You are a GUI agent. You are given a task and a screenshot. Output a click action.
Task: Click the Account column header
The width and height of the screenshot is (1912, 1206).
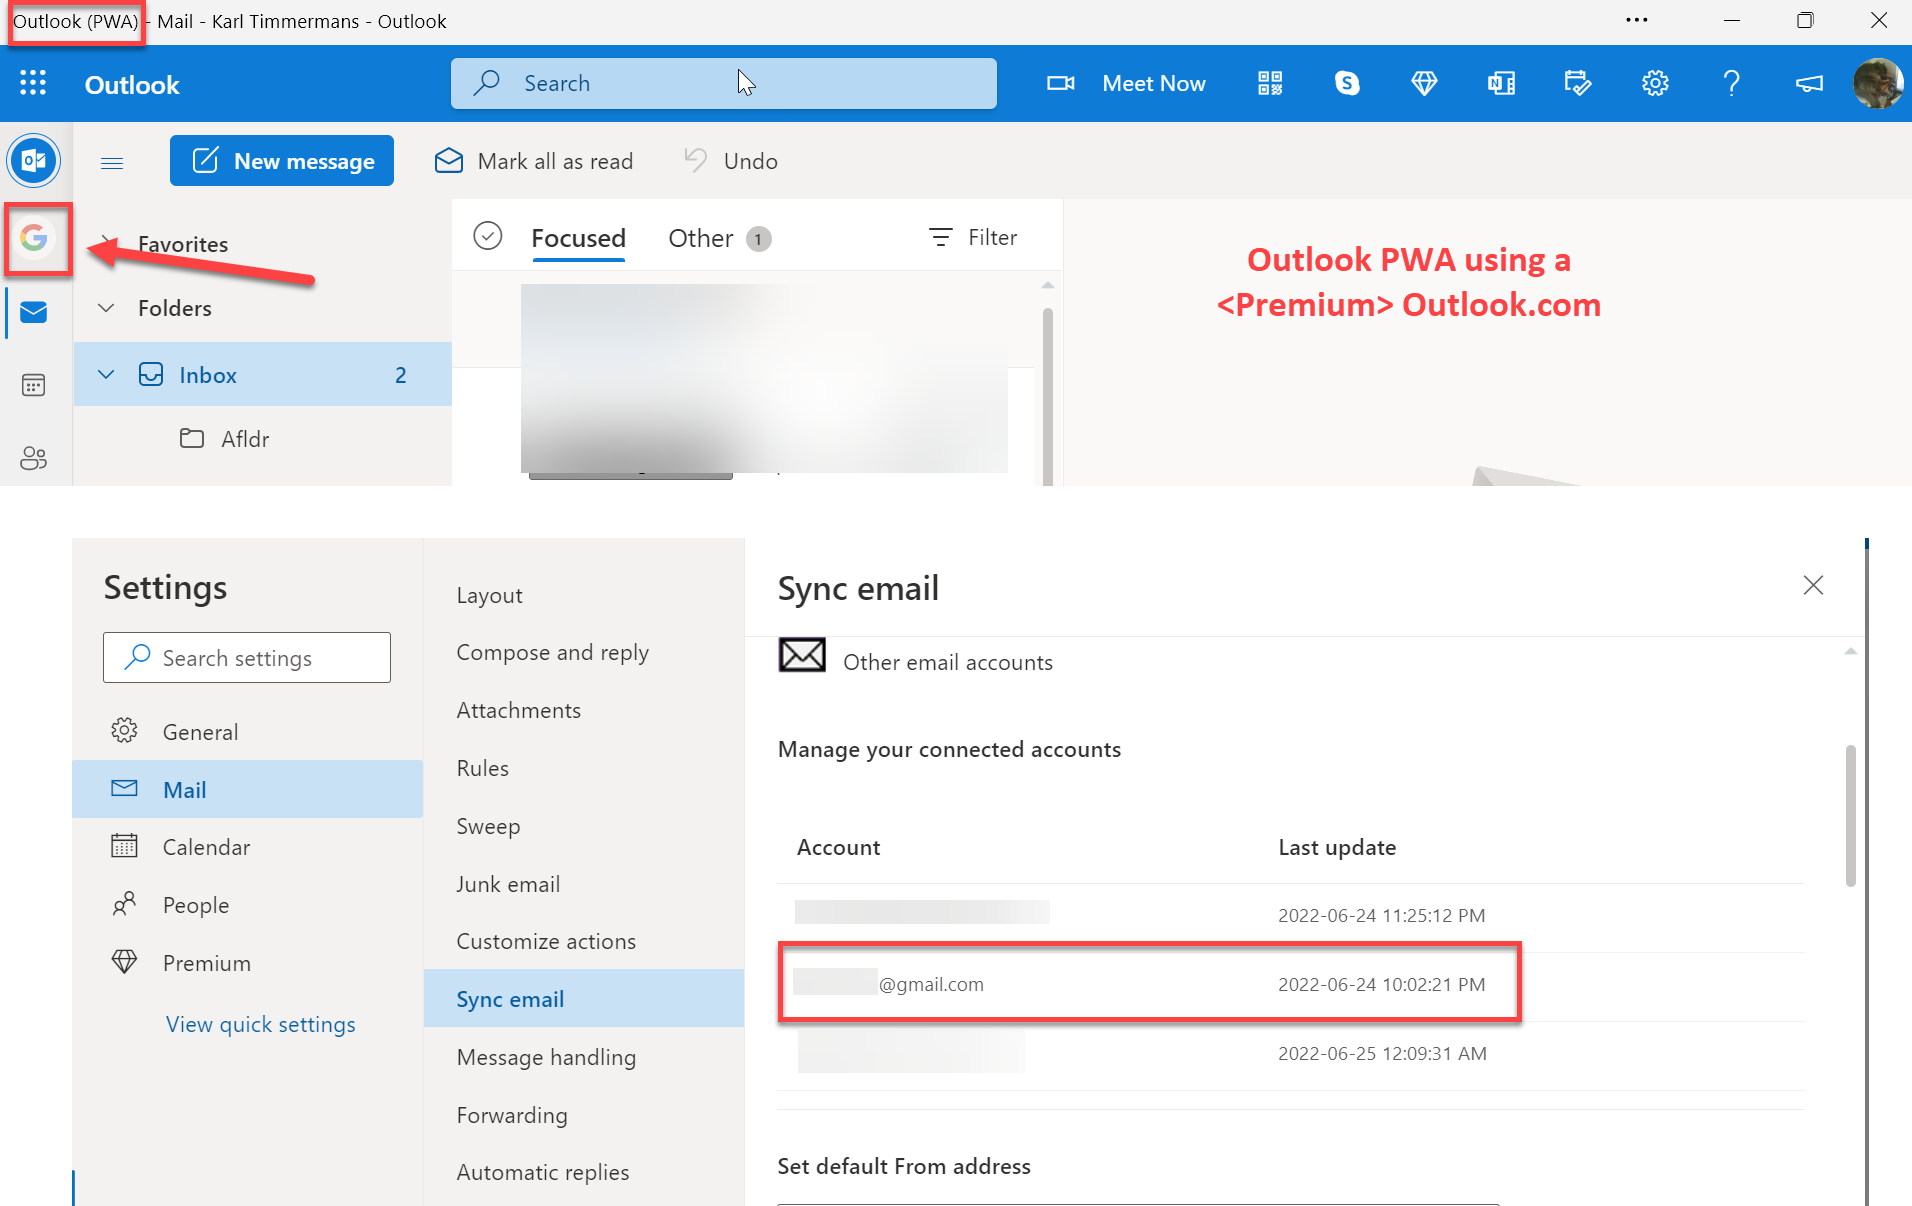coord(838,847)
